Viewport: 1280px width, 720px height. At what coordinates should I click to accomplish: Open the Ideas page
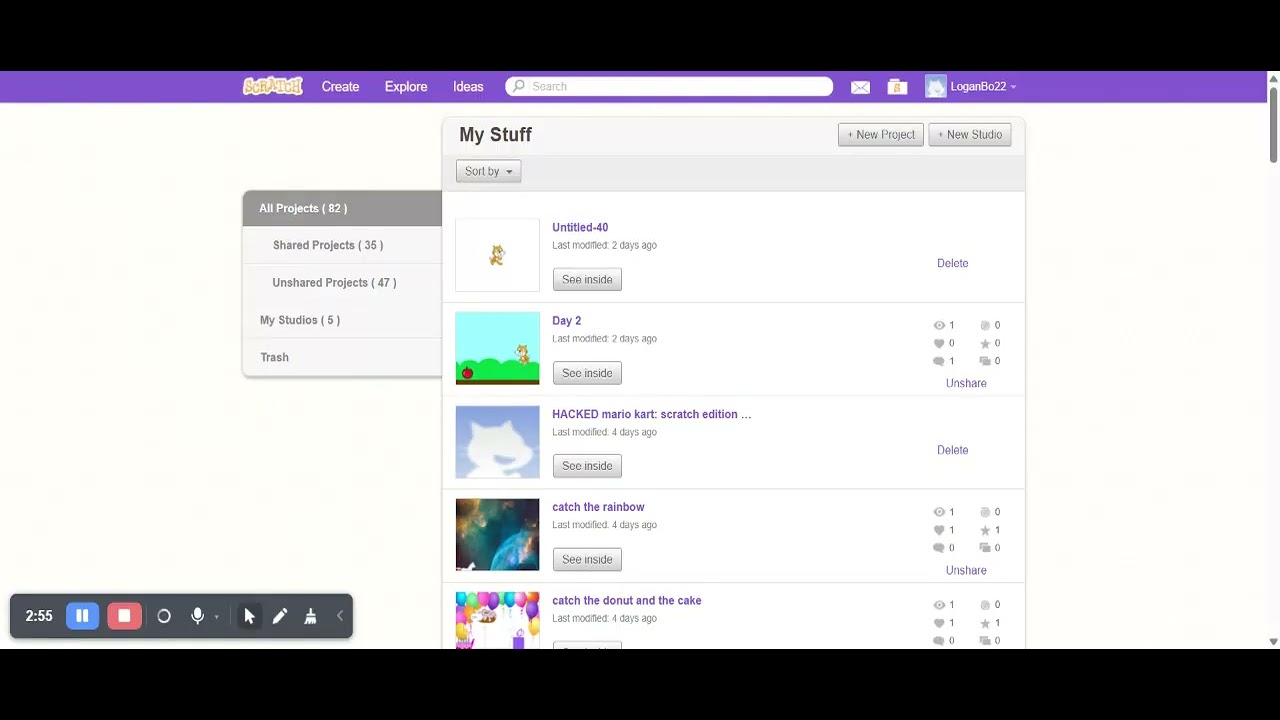pos(468,87)
